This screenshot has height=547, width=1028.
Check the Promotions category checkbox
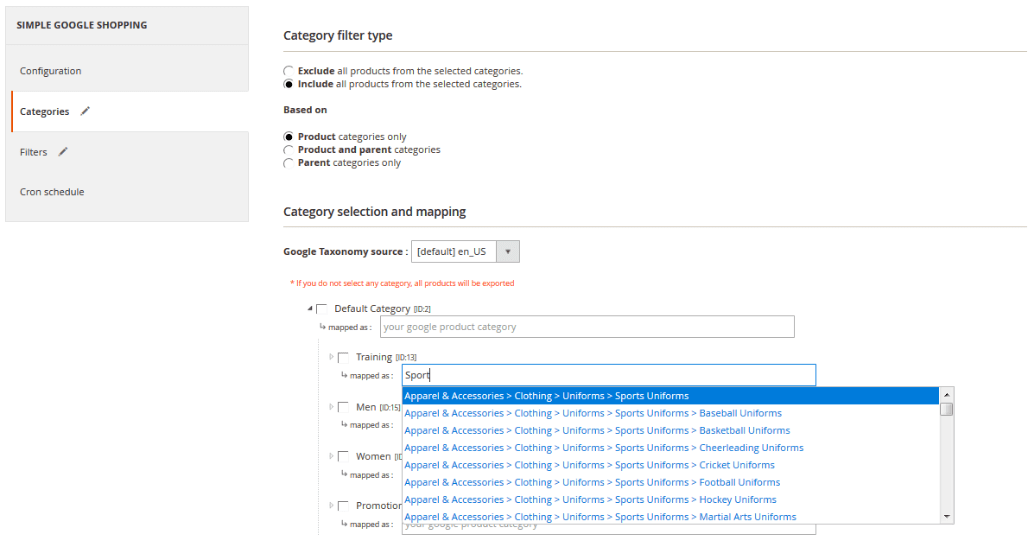click(344, 506)
